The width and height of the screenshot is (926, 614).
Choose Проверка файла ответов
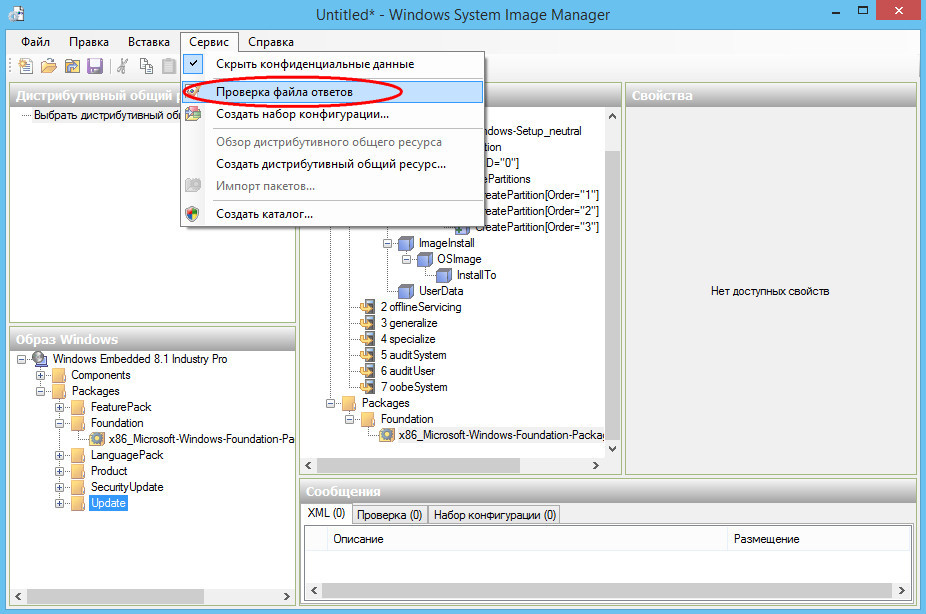tap(332, 92)
